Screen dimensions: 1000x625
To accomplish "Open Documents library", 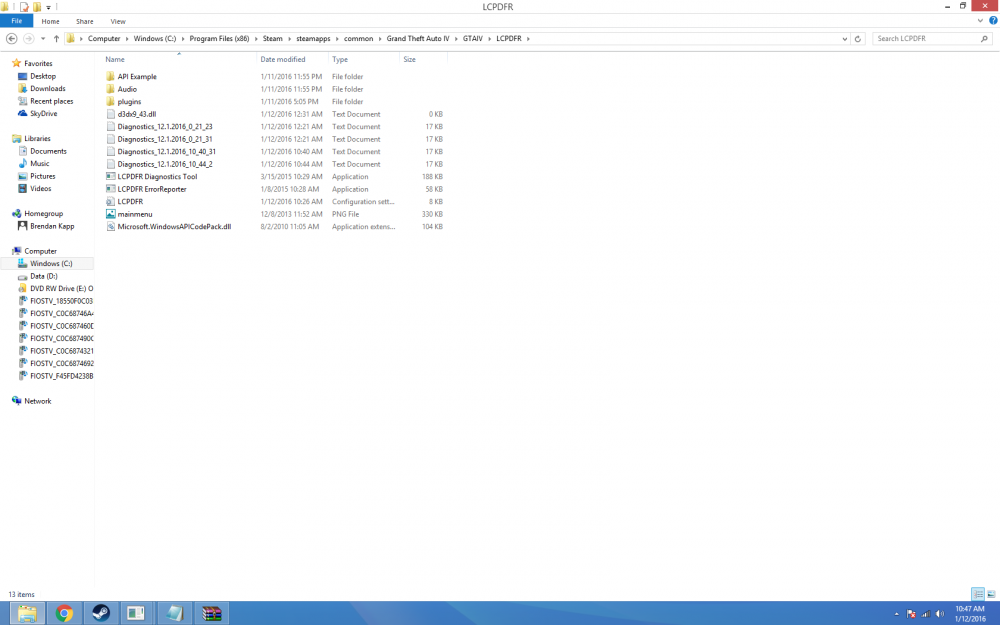I will coord(48,151).
